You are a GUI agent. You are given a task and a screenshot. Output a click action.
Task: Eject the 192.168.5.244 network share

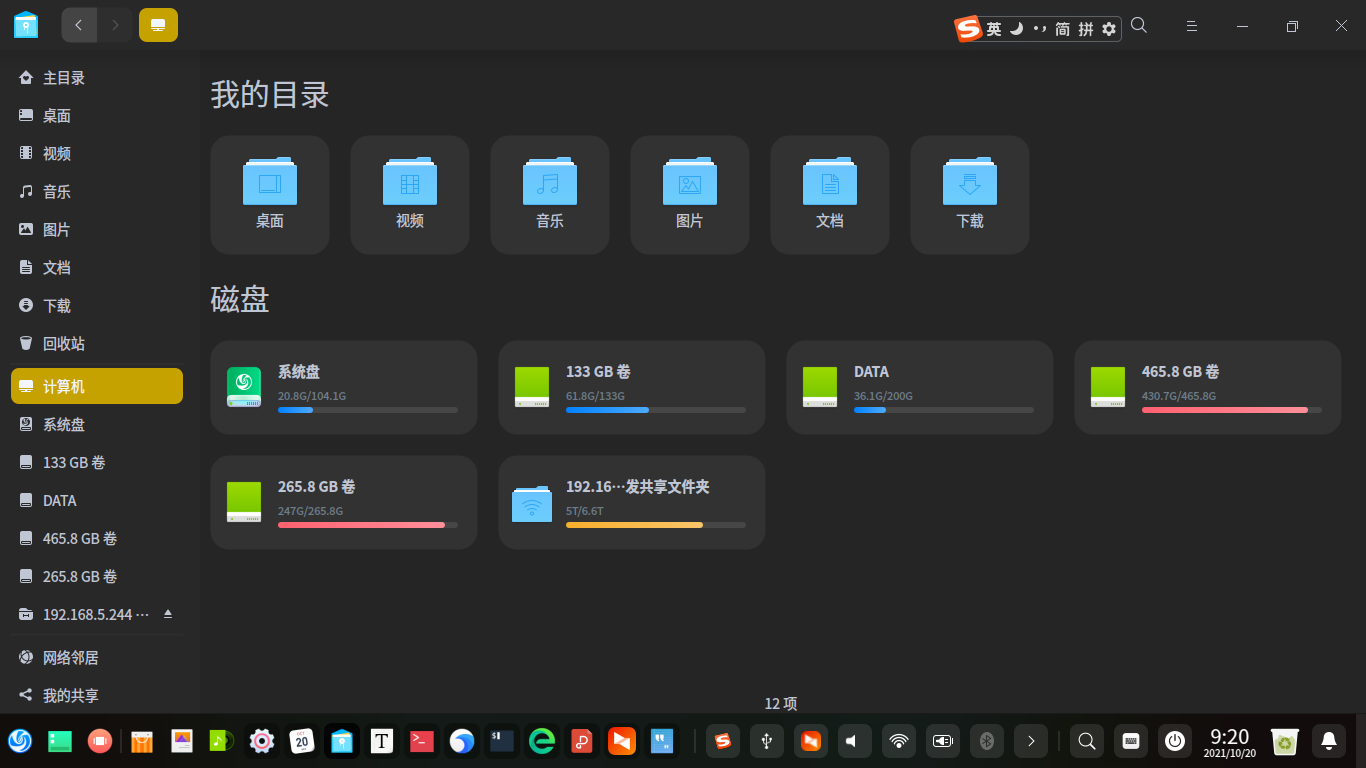[168, 614]
